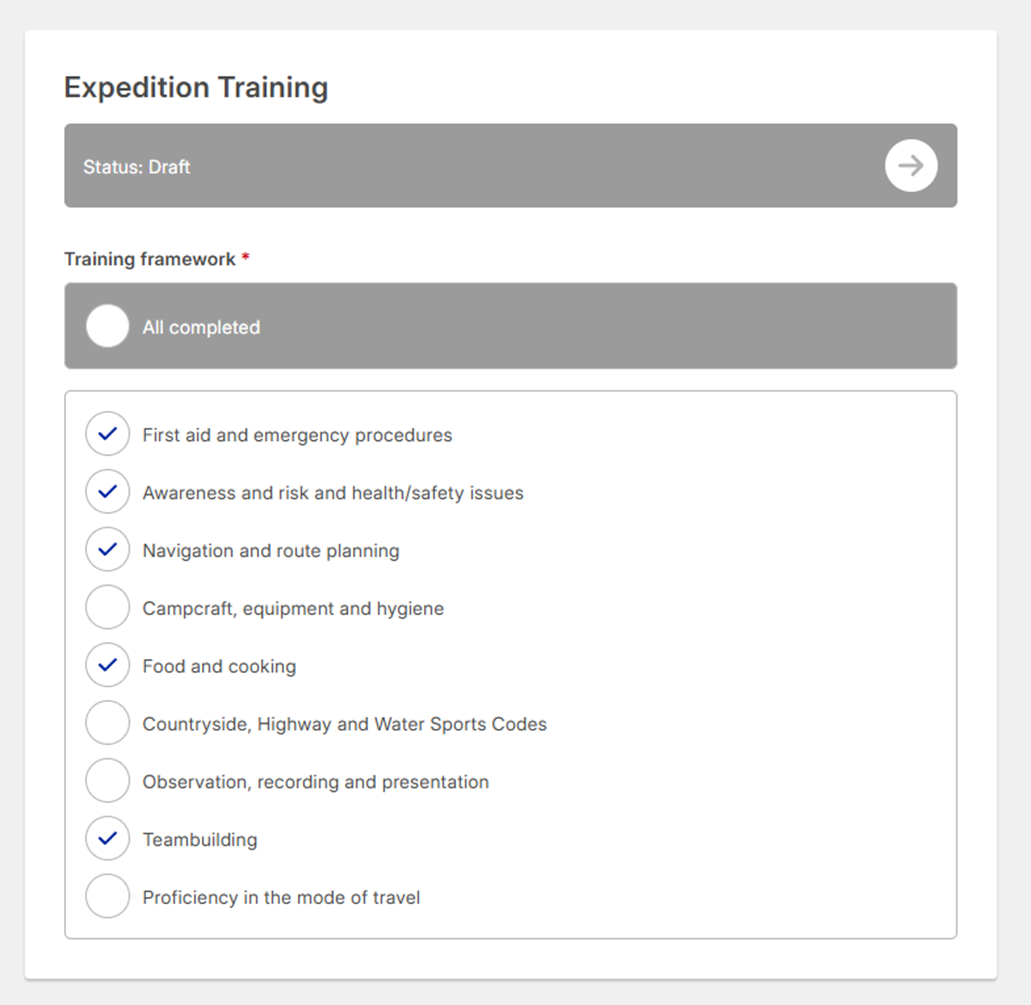The width and height of the screenshot is (1031, 1005).
Task: Click the checkmark icon beside "Food and cooking"
Action: (x=107, y=665)
